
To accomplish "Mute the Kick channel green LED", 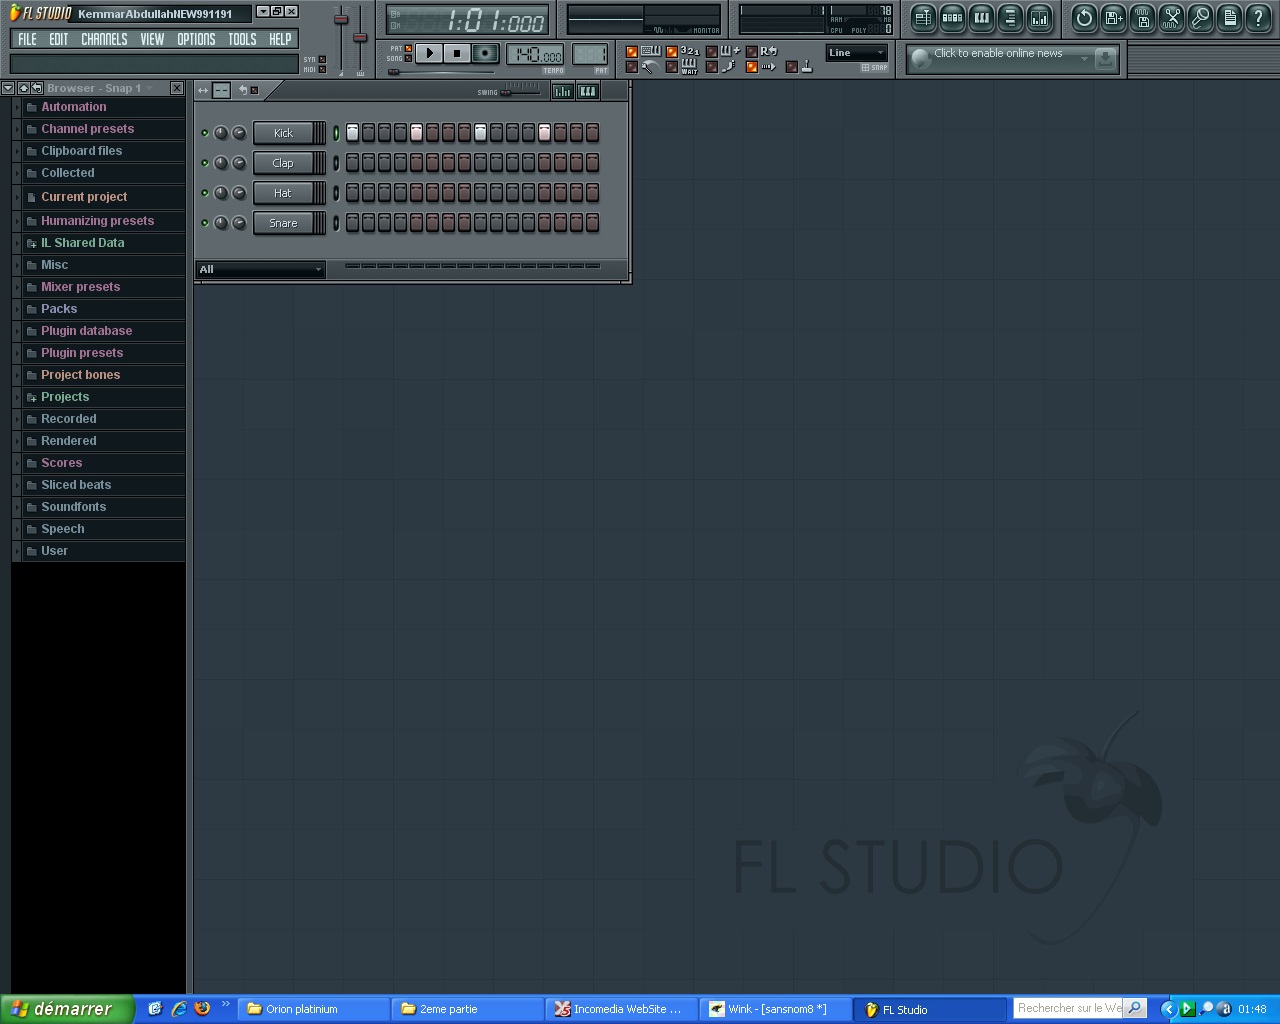I will coord(205,133).
